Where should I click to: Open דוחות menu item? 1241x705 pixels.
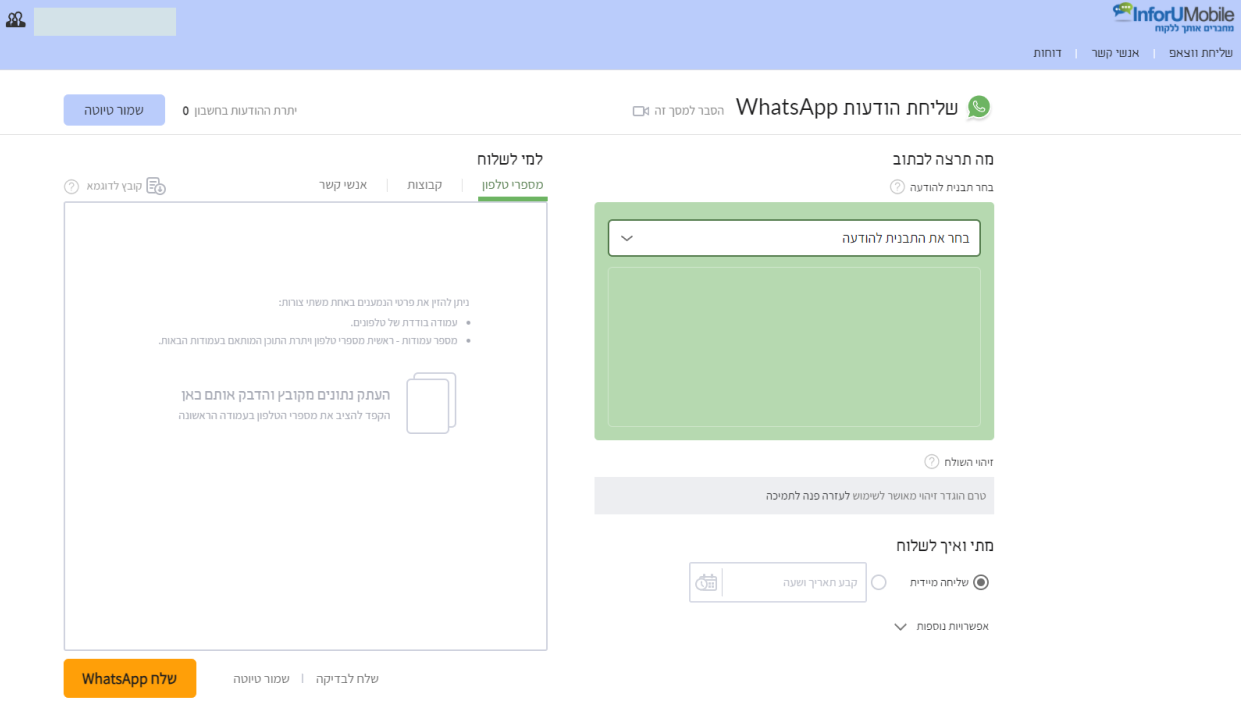pyautogui.click(x=1047, y=52)
